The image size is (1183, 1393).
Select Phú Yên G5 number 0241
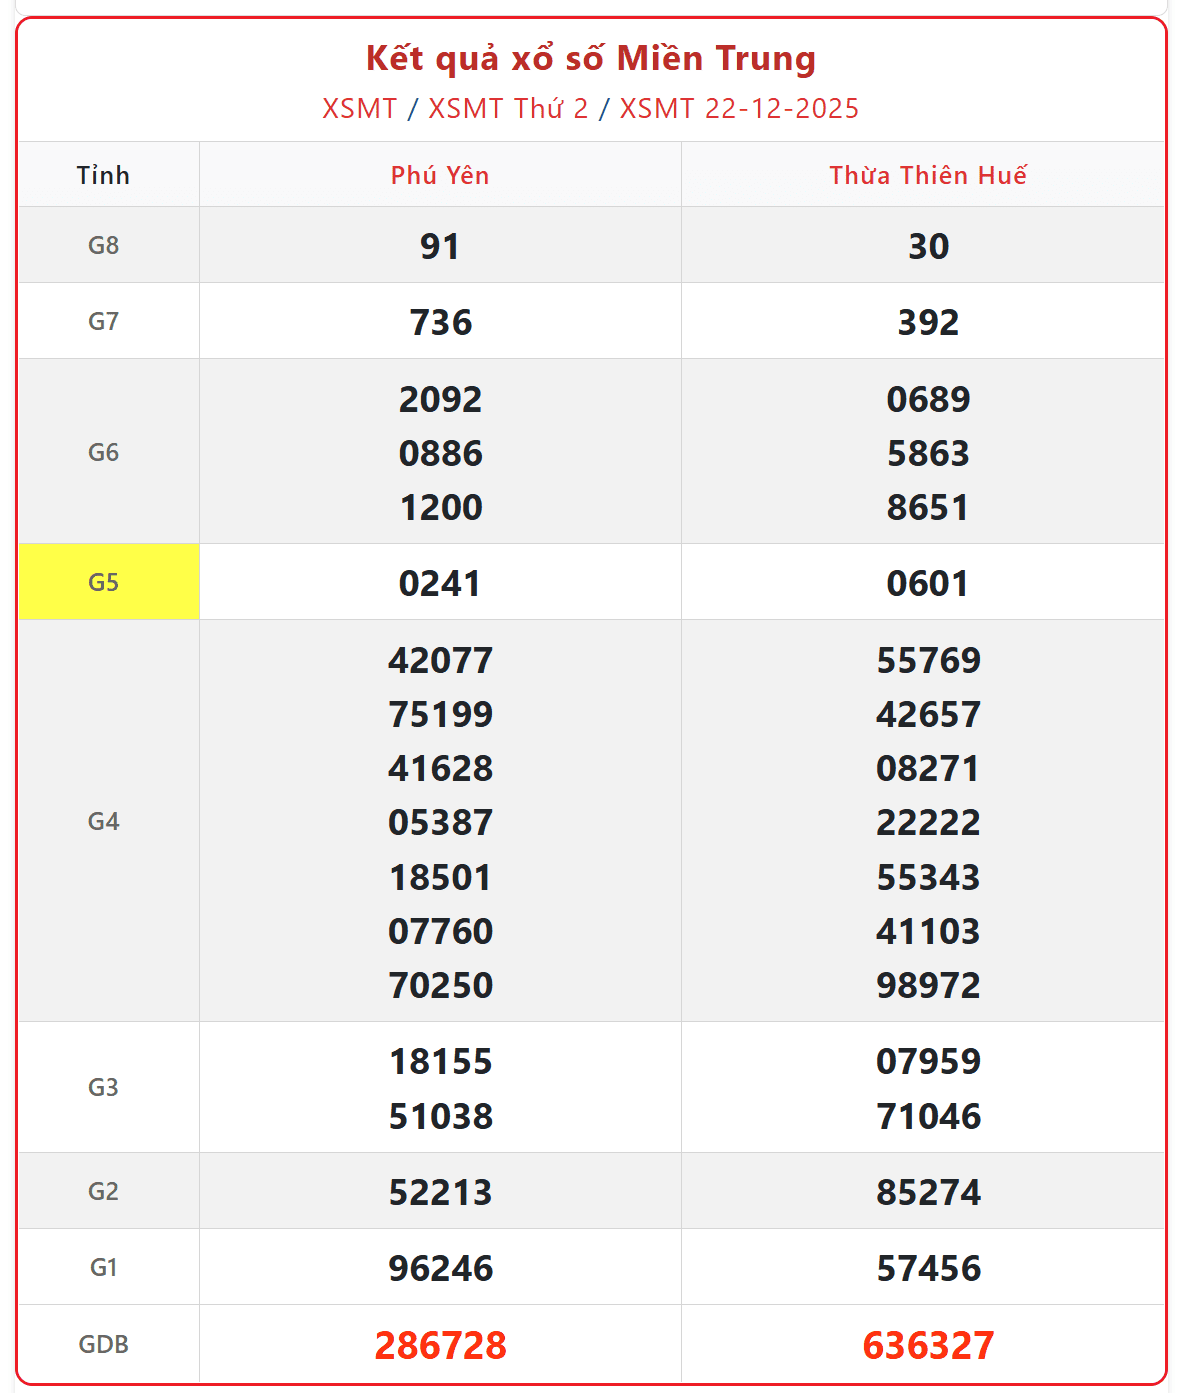[440, 583]
